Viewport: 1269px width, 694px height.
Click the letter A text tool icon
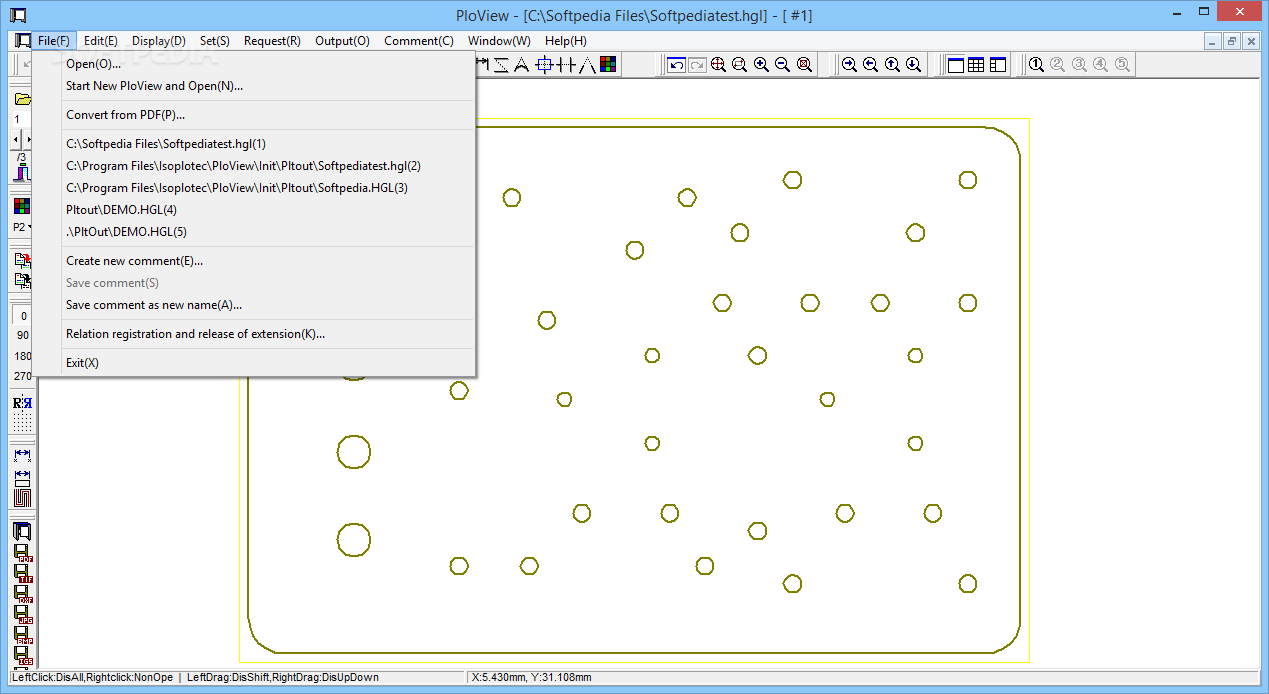tap(521, 65)
